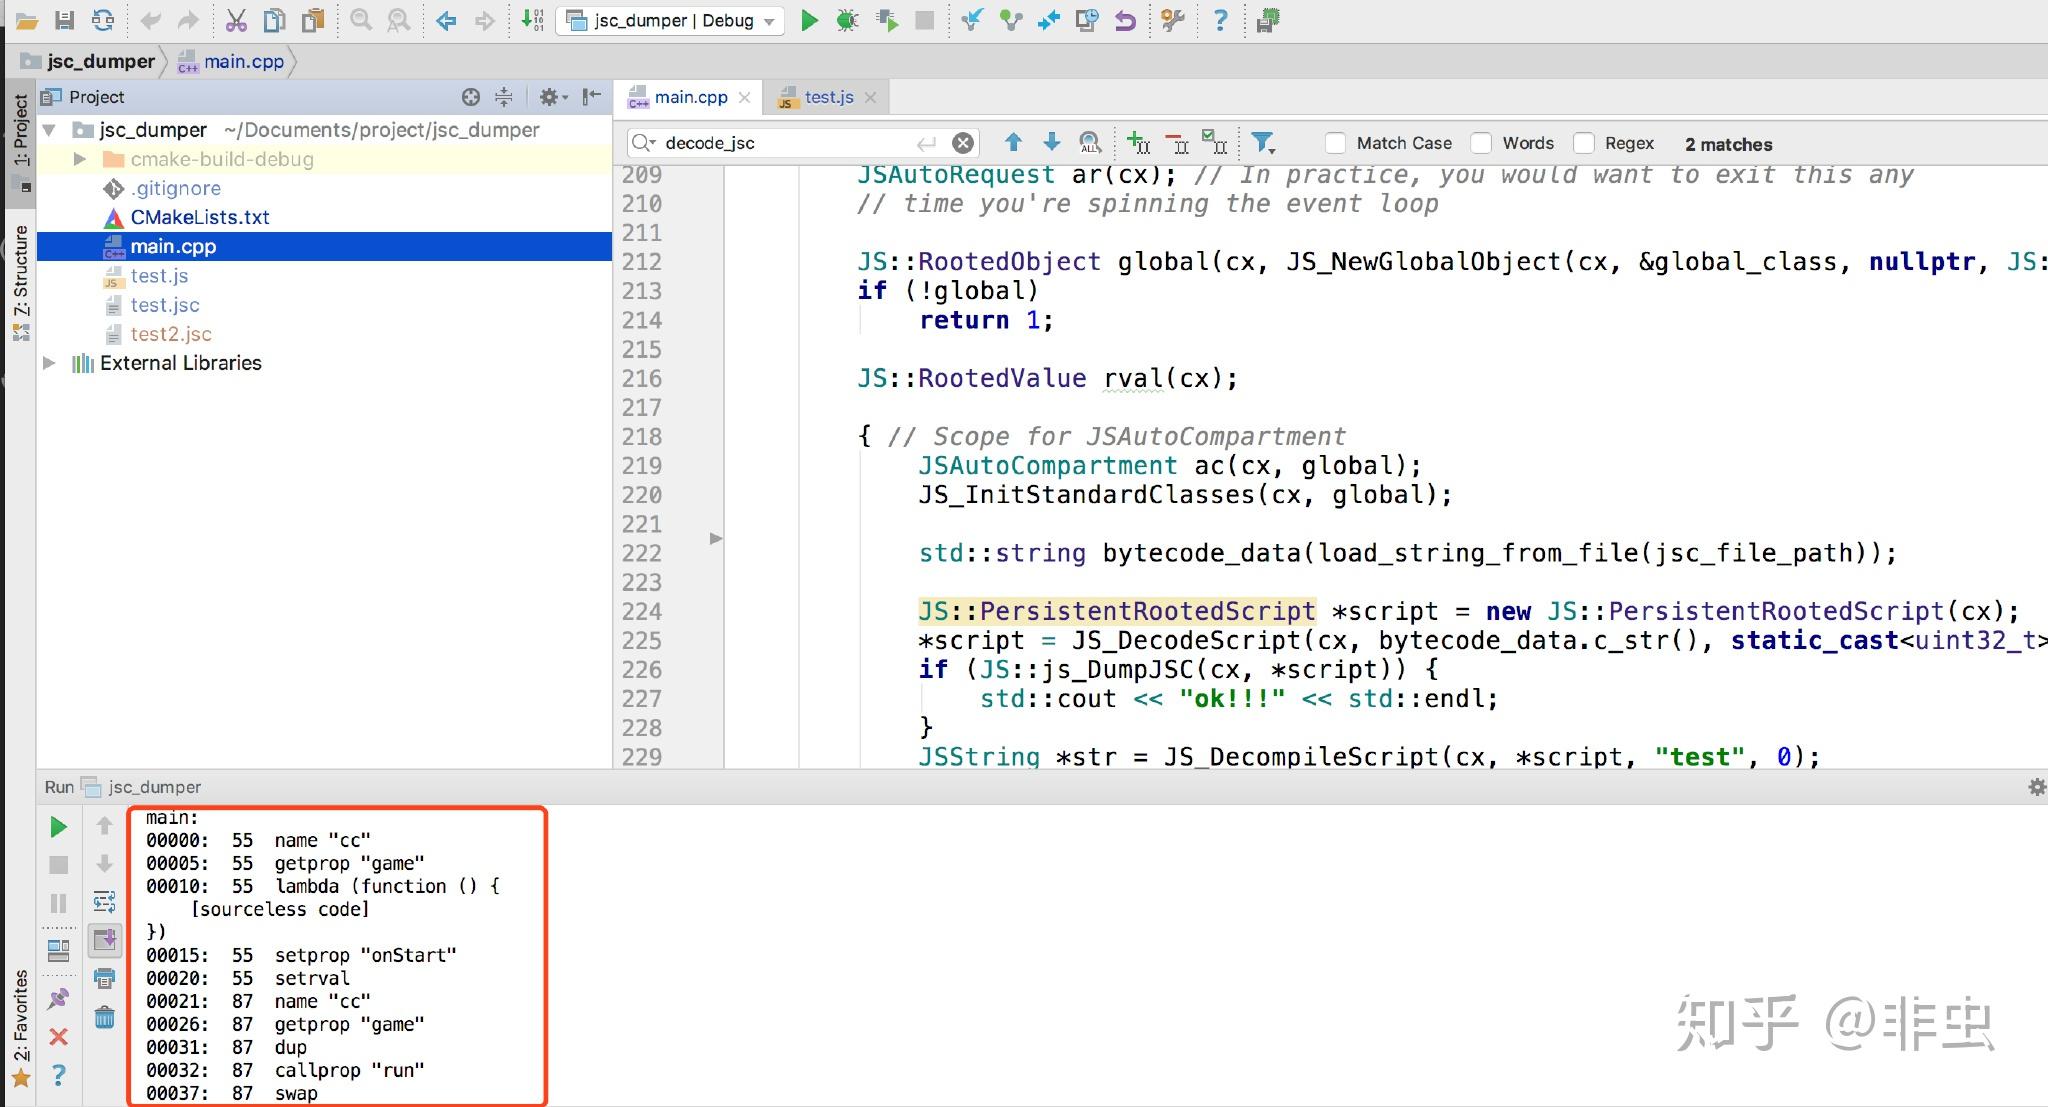This screenshot has width=2048, height=1107.
Task: Expand the External Libraries node
Action: [49, 363]
